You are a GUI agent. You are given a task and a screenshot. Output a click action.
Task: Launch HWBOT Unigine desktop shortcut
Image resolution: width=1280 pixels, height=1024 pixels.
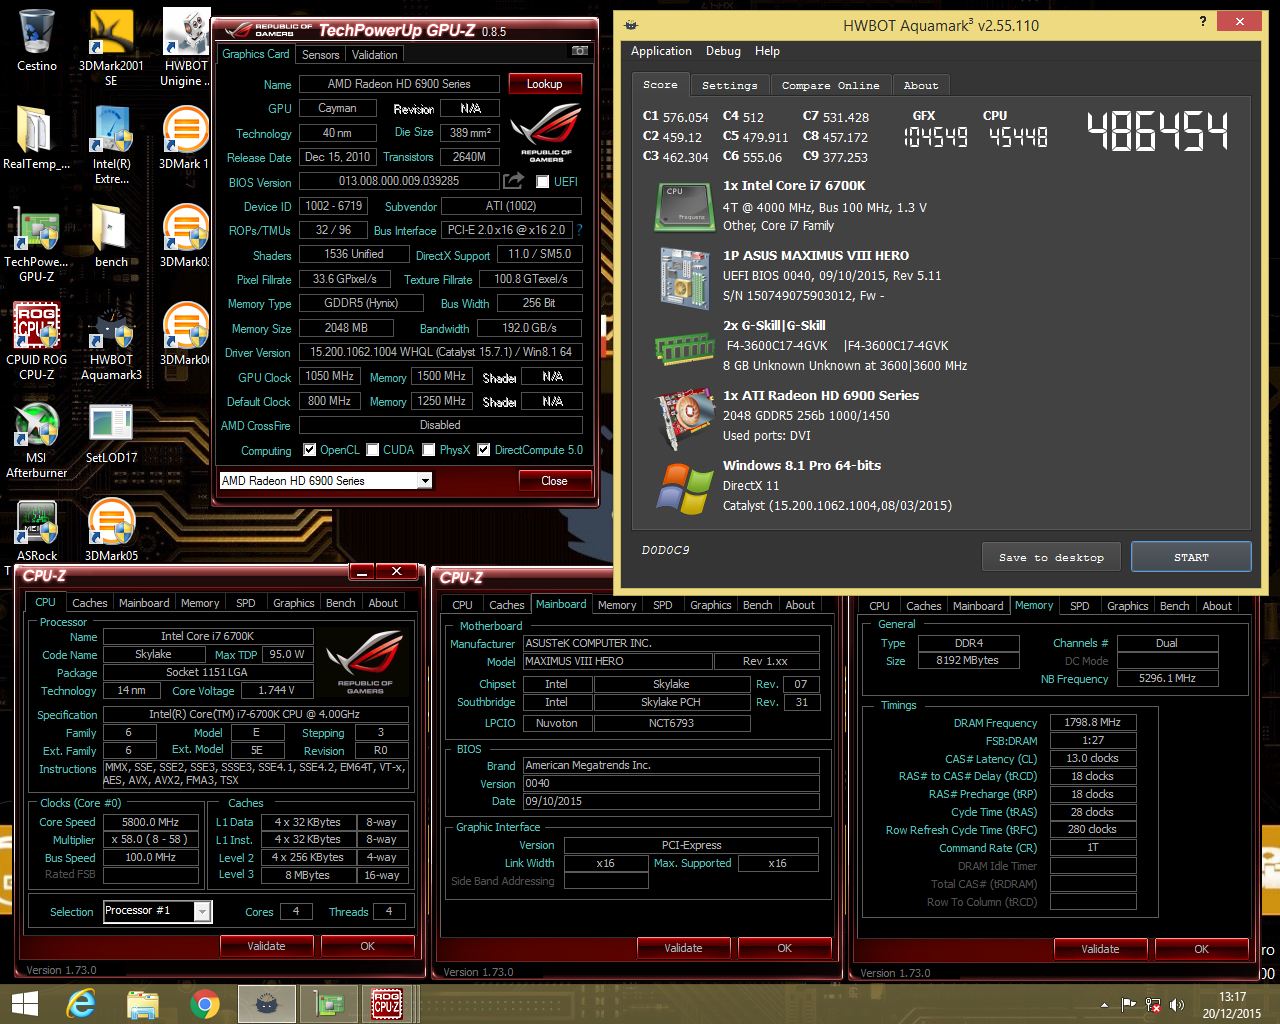tap(186, 48)
